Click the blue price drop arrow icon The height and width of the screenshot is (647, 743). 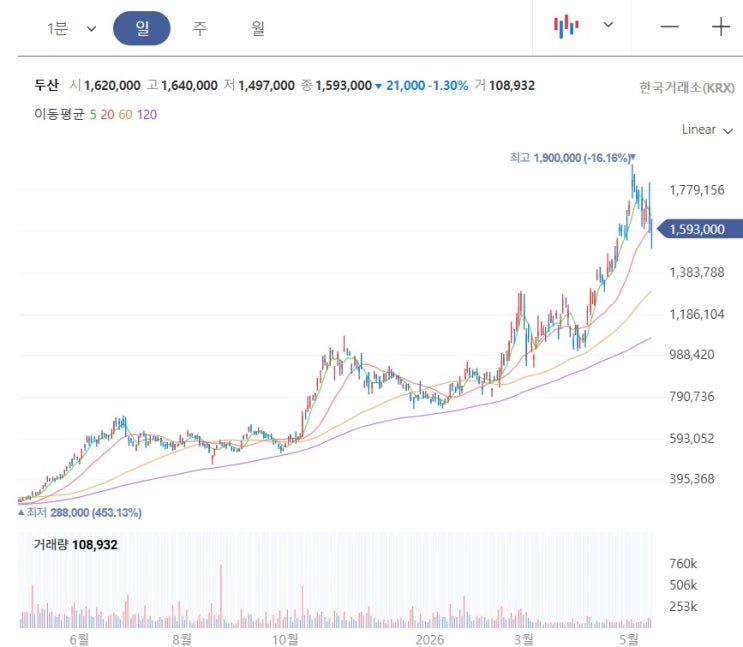pos(378,86)
